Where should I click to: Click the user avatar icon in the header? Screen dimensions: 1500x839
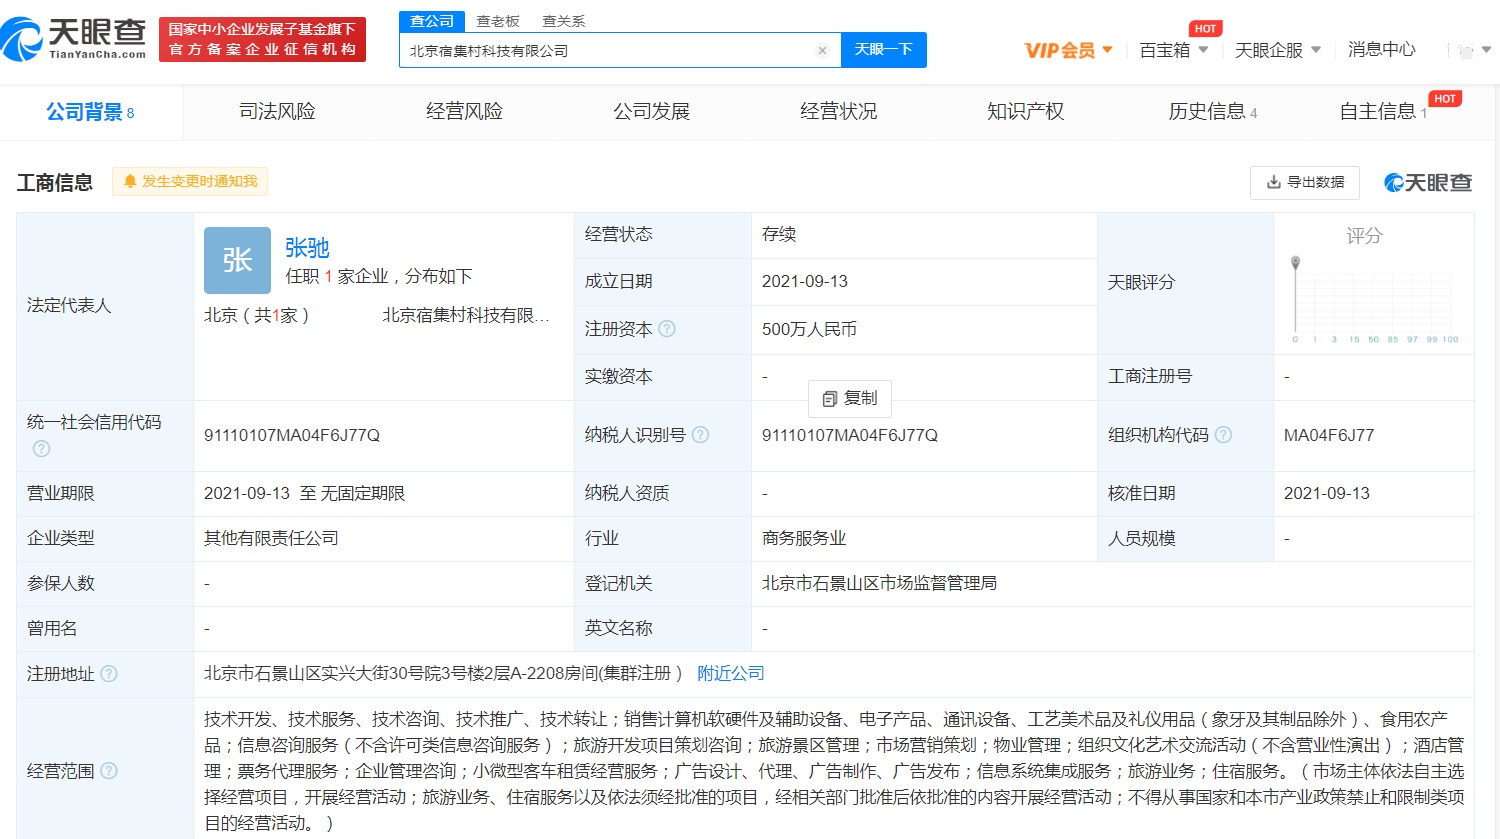[x=1466, y=50]
